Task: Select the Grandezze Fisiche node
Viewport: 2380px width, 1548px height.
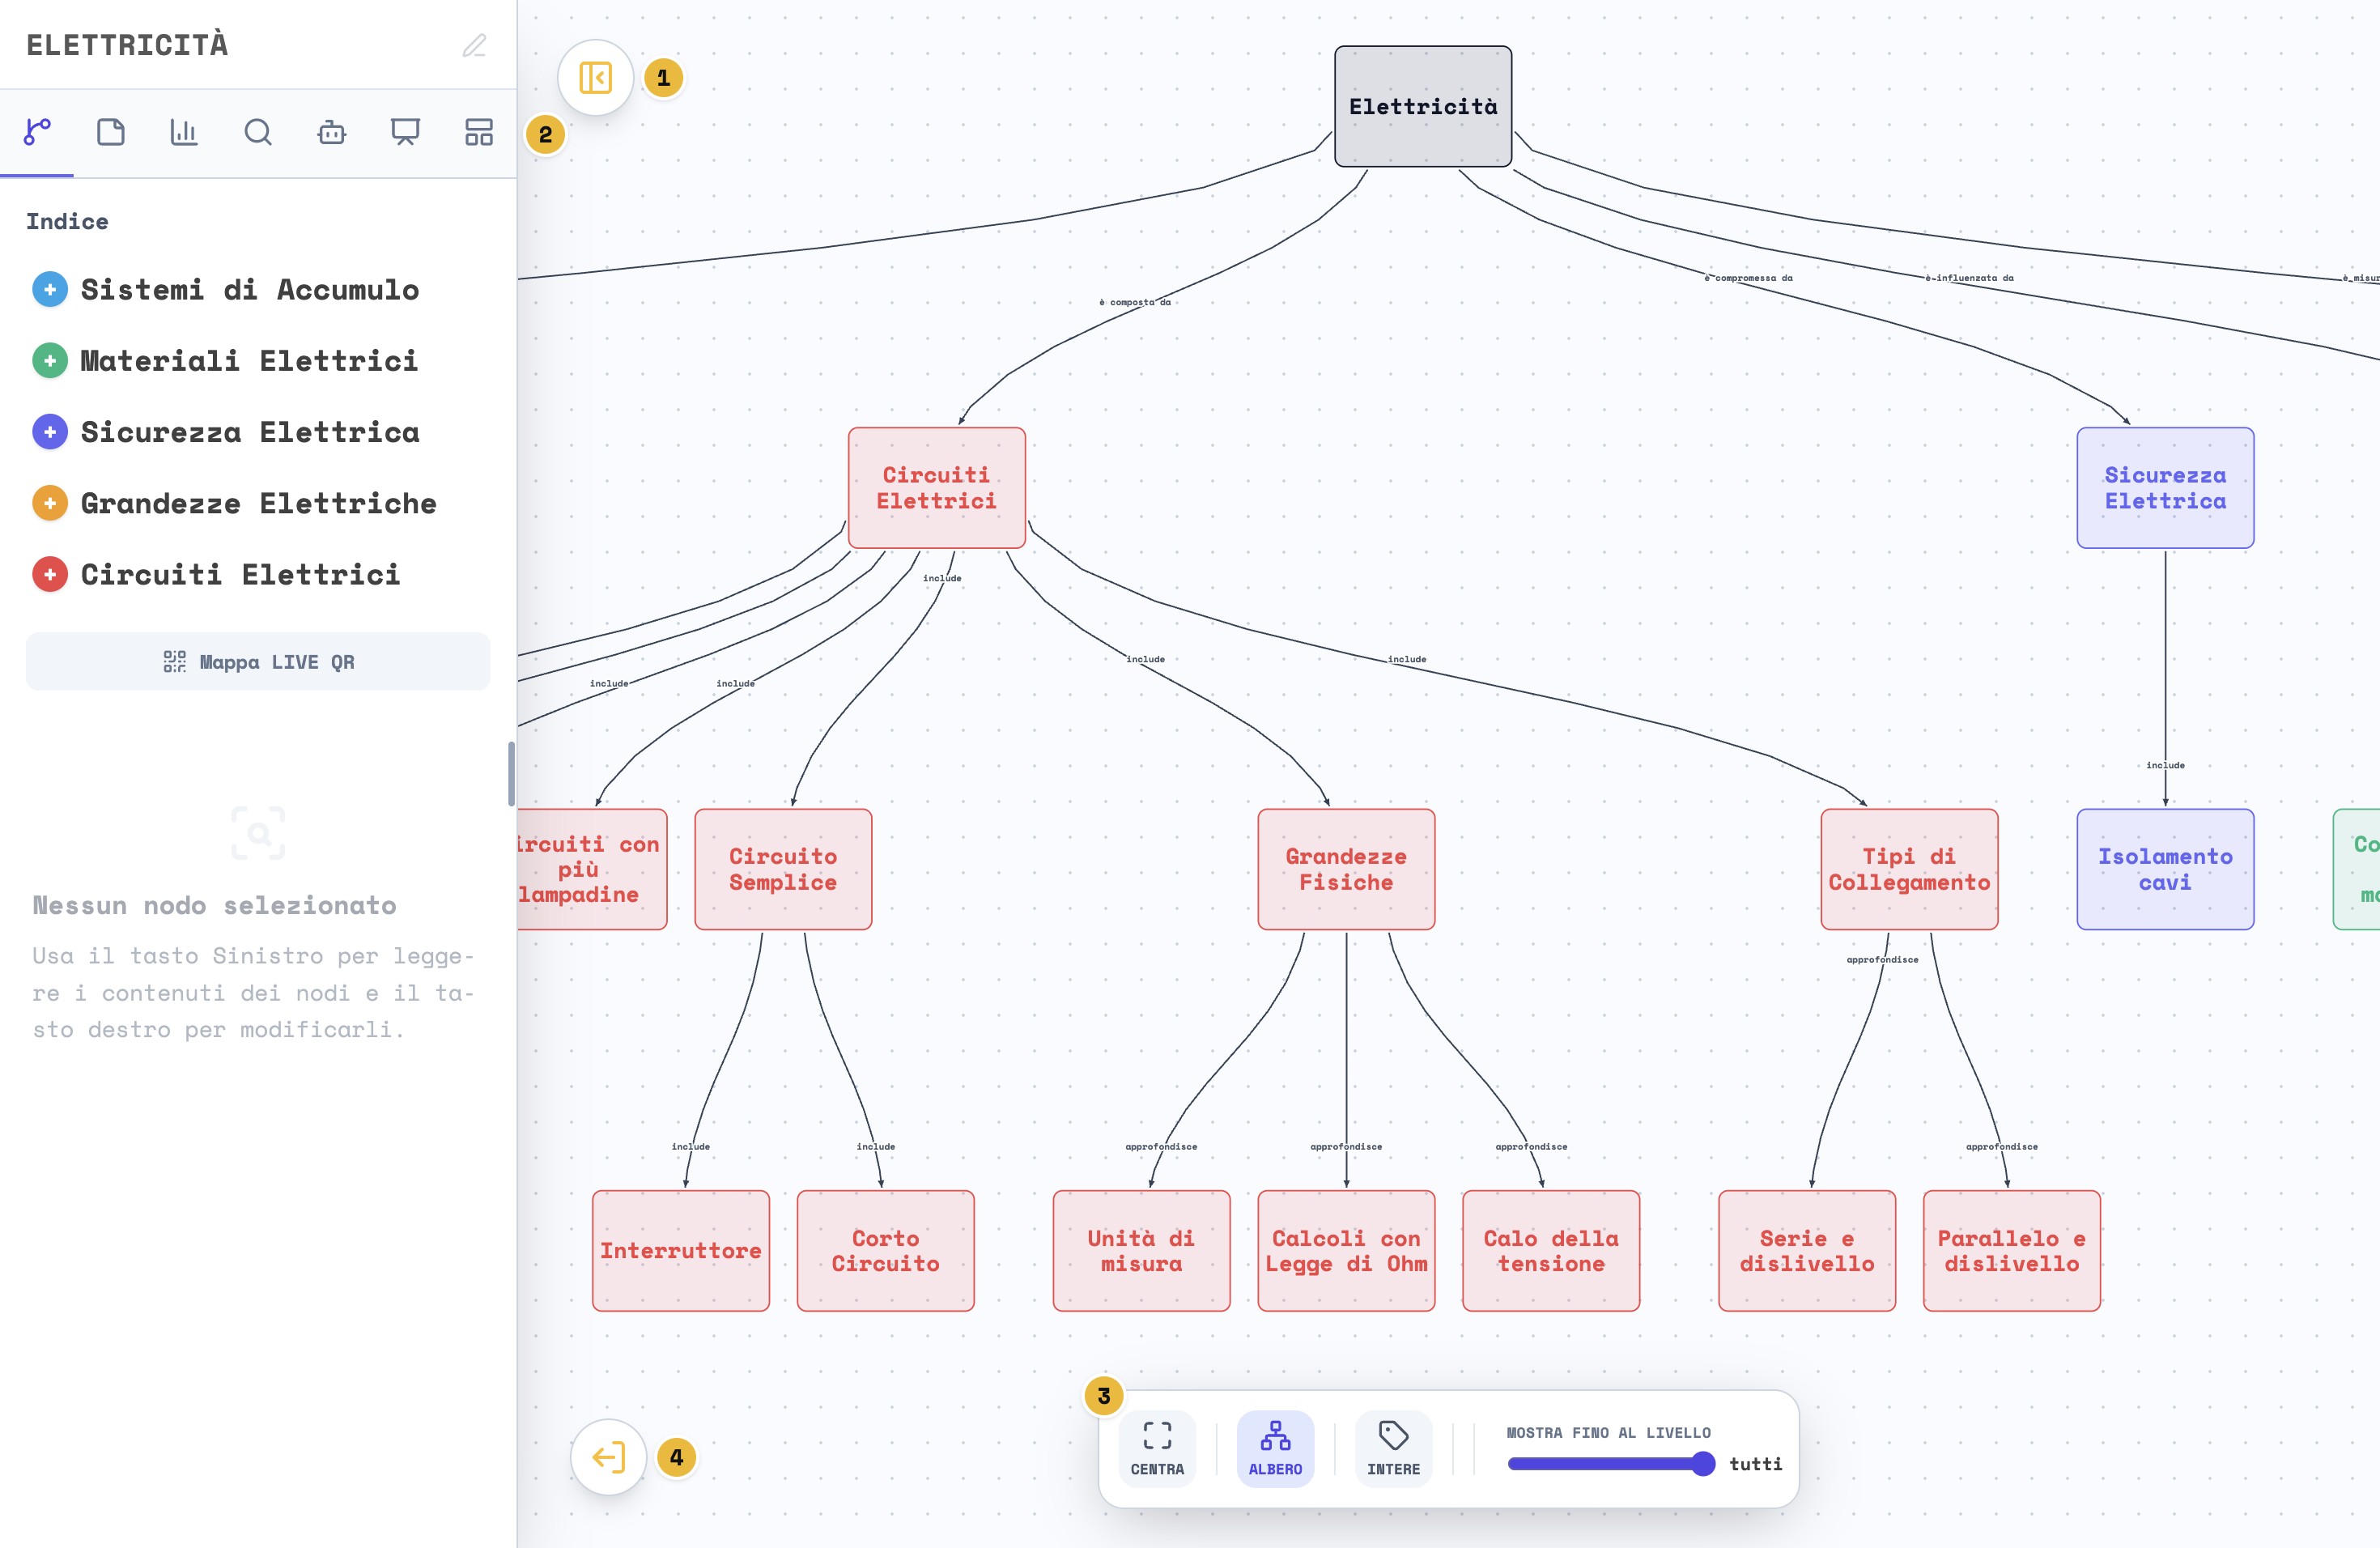Action: [x=1346, y=869]
